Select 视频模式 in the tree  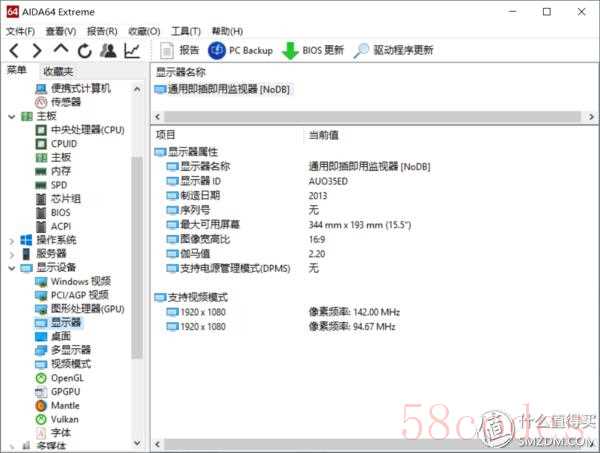click(63, 364)
